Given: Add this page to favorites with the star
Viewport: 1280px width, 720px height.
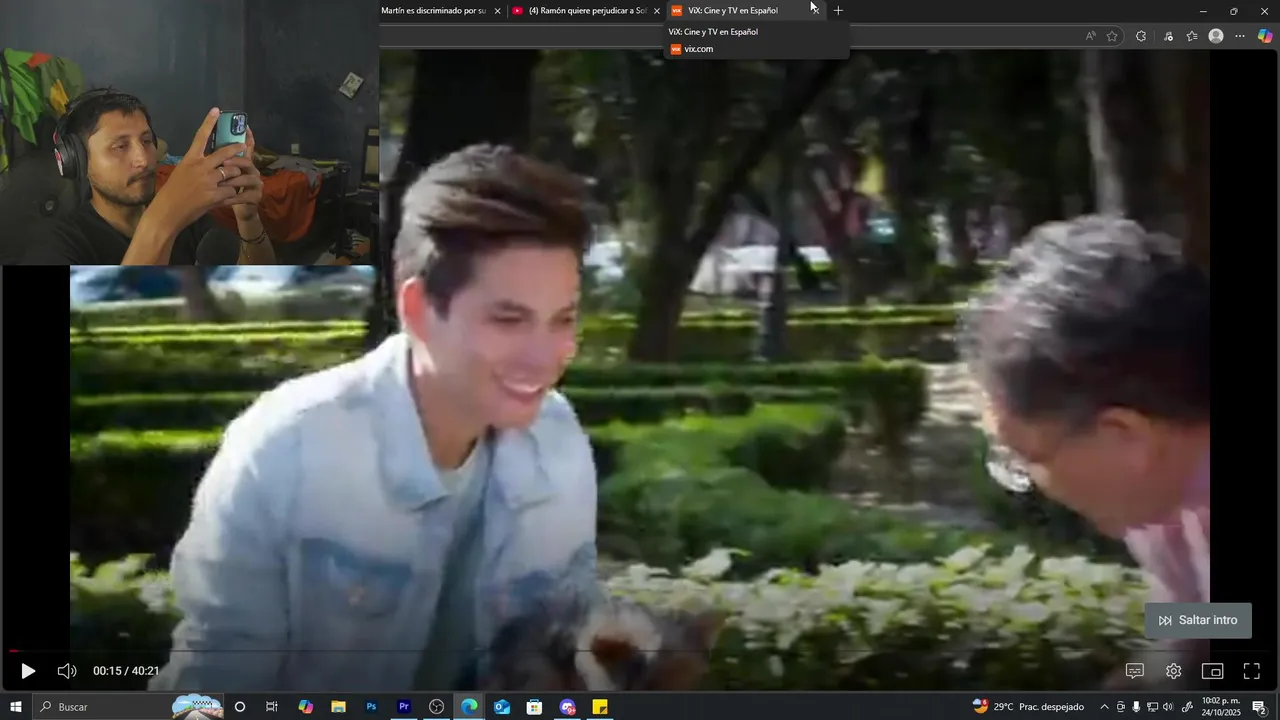Looking at the screenshot, I should pos(1112,36).
